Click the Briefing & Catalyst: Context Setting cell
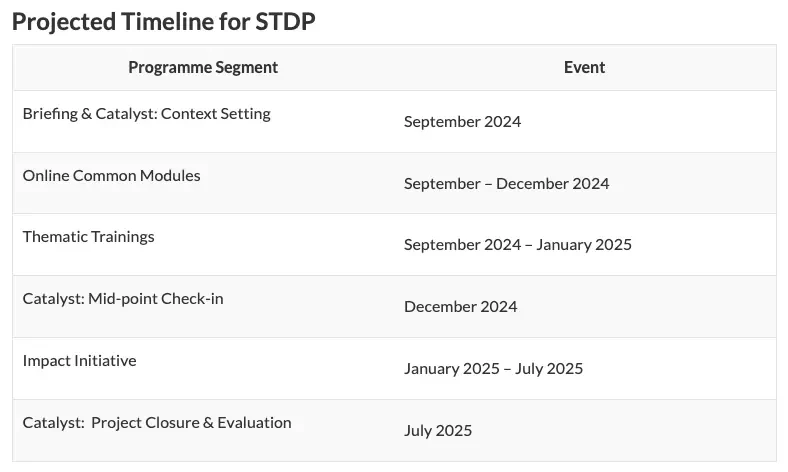Viewport: 788px width, 472px height. [x=147, y=114]
